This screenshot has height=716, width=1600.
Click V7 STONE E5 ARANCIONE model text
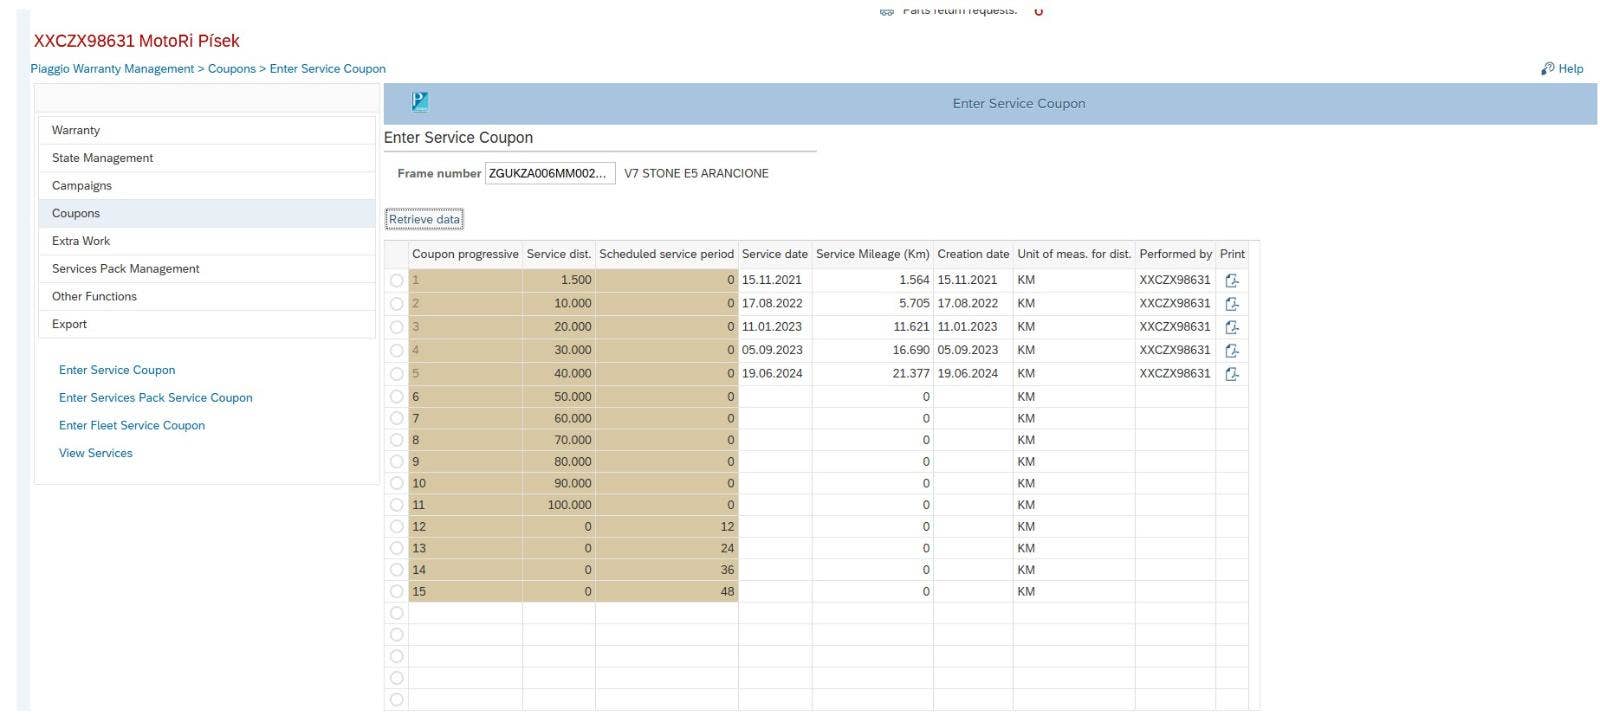click(696, 173)
